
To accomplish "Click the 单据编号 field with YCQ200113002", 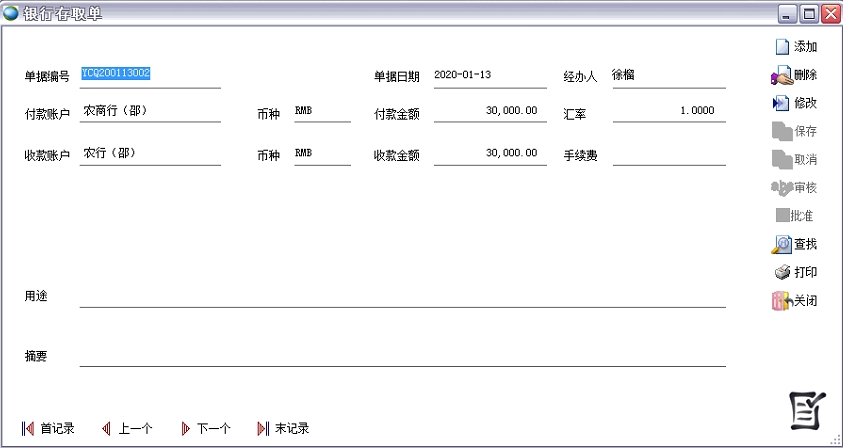I will [149, 75].
